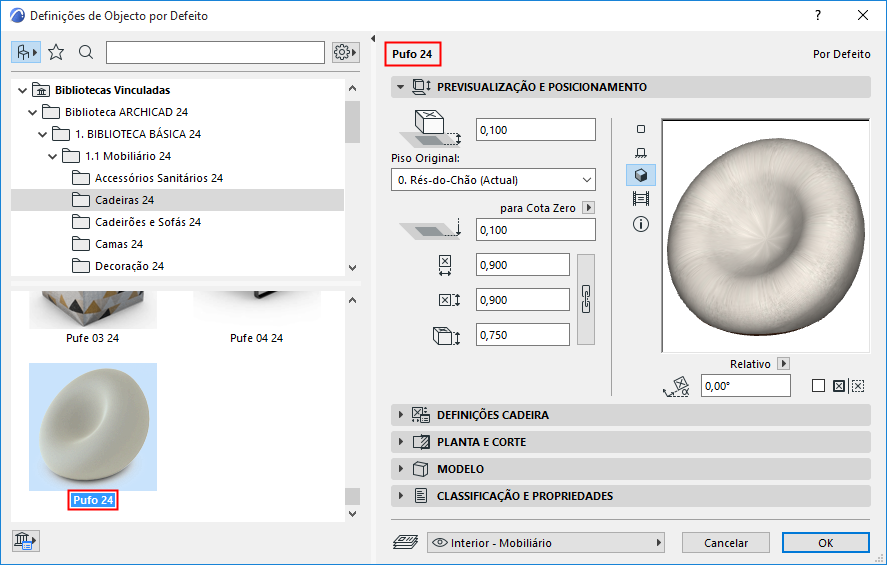The width and height of the screenshot is (887, 565).
Task: Toggle the chain link proportion lock
Action: click(x=586, y=299)
